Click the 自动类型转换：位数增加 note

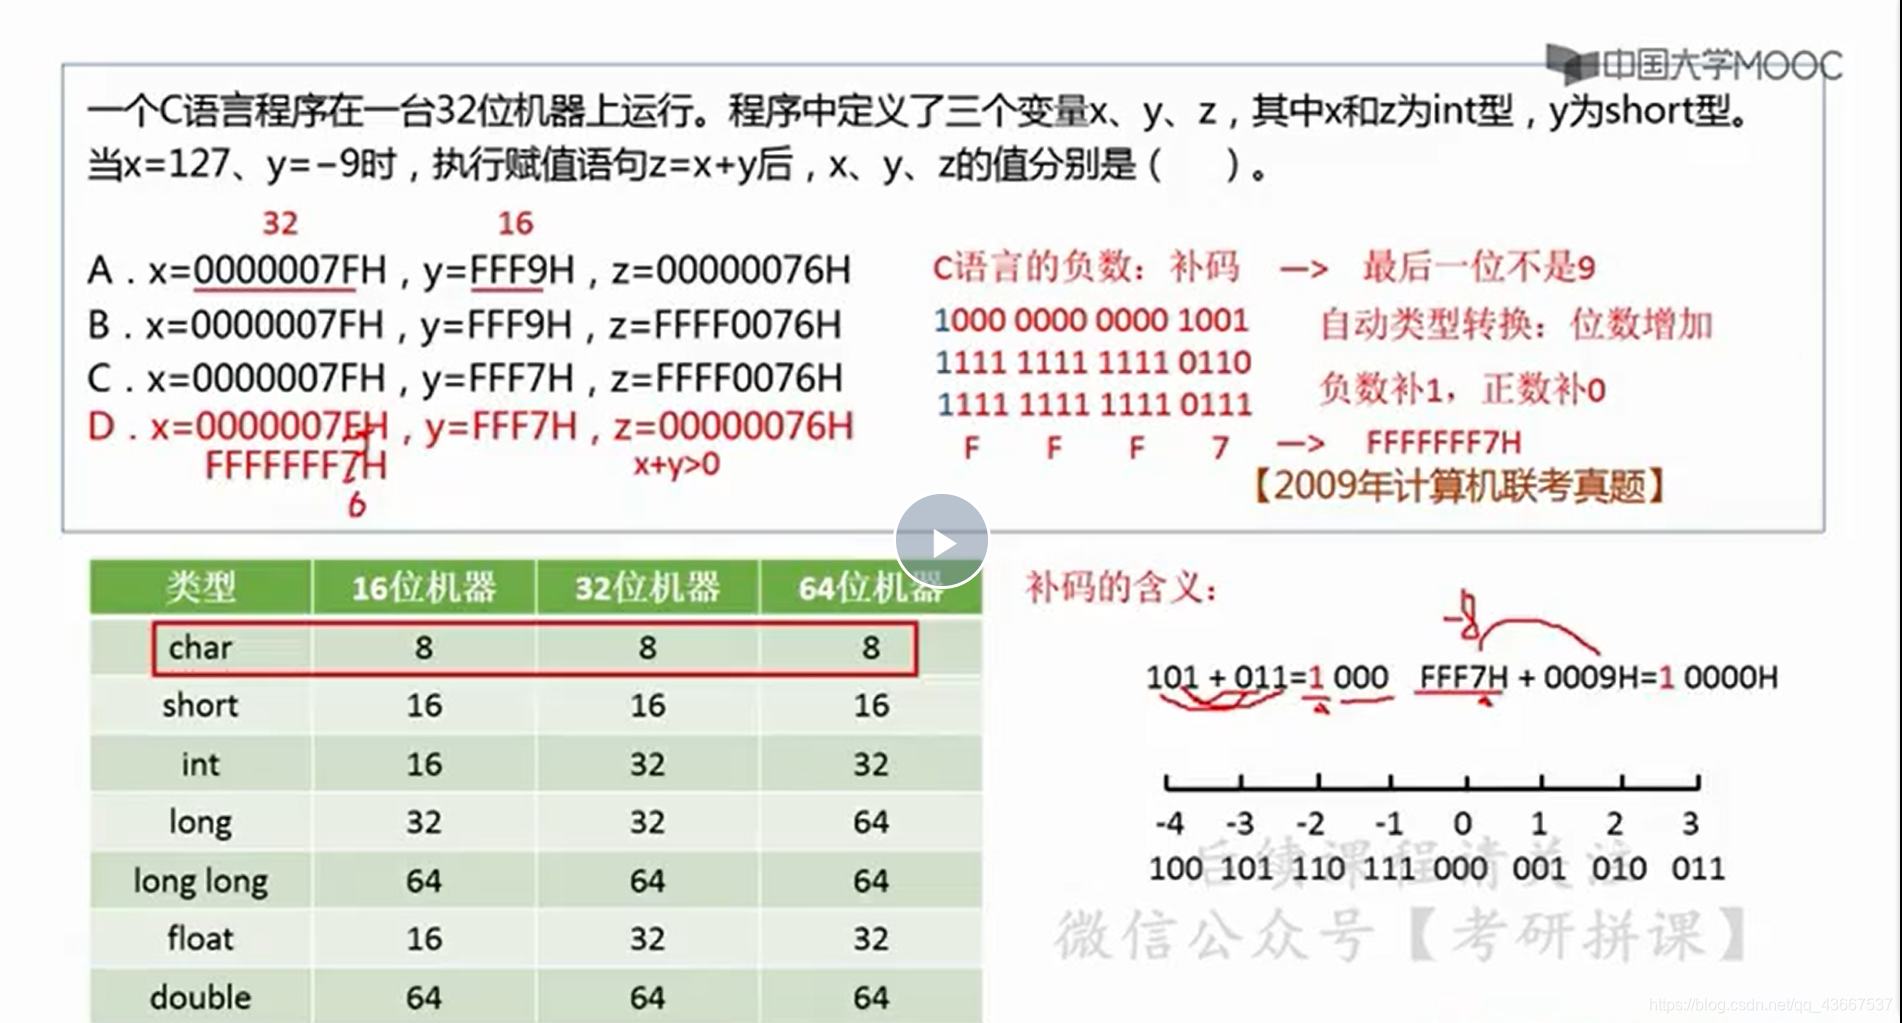[1516, 325]
